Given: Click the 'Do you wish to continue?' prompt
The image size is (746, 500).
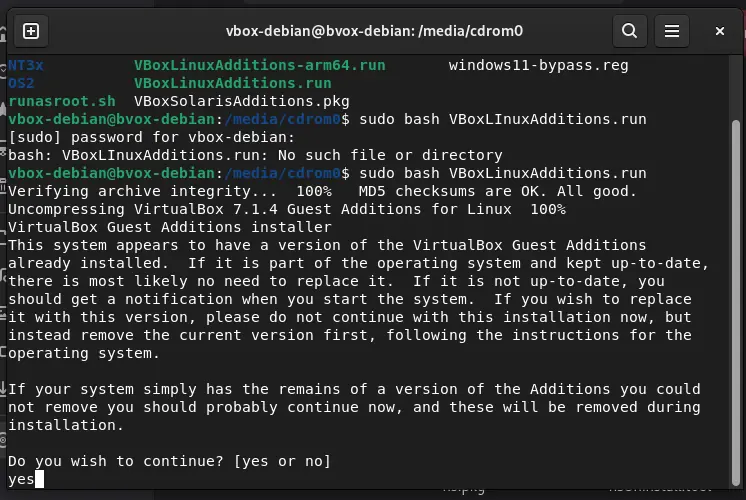Looking at the screenshot, I should click(x=169, y=461).
